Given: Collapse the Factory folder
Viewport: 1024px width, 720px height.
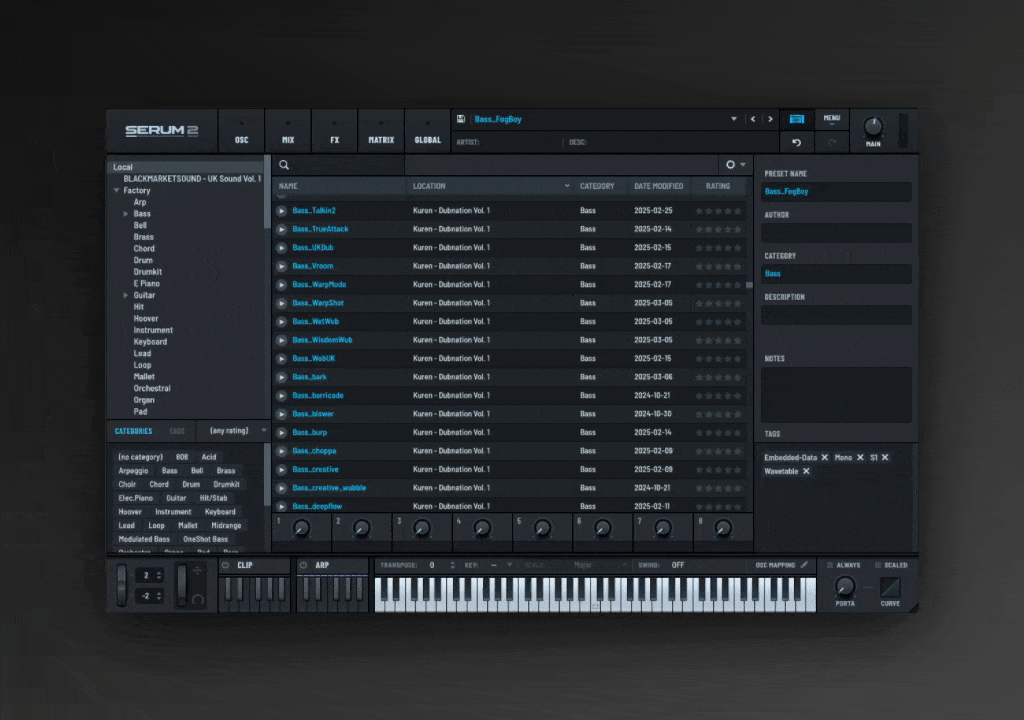Looking at the screenshot, I should [x=116, y=191].
